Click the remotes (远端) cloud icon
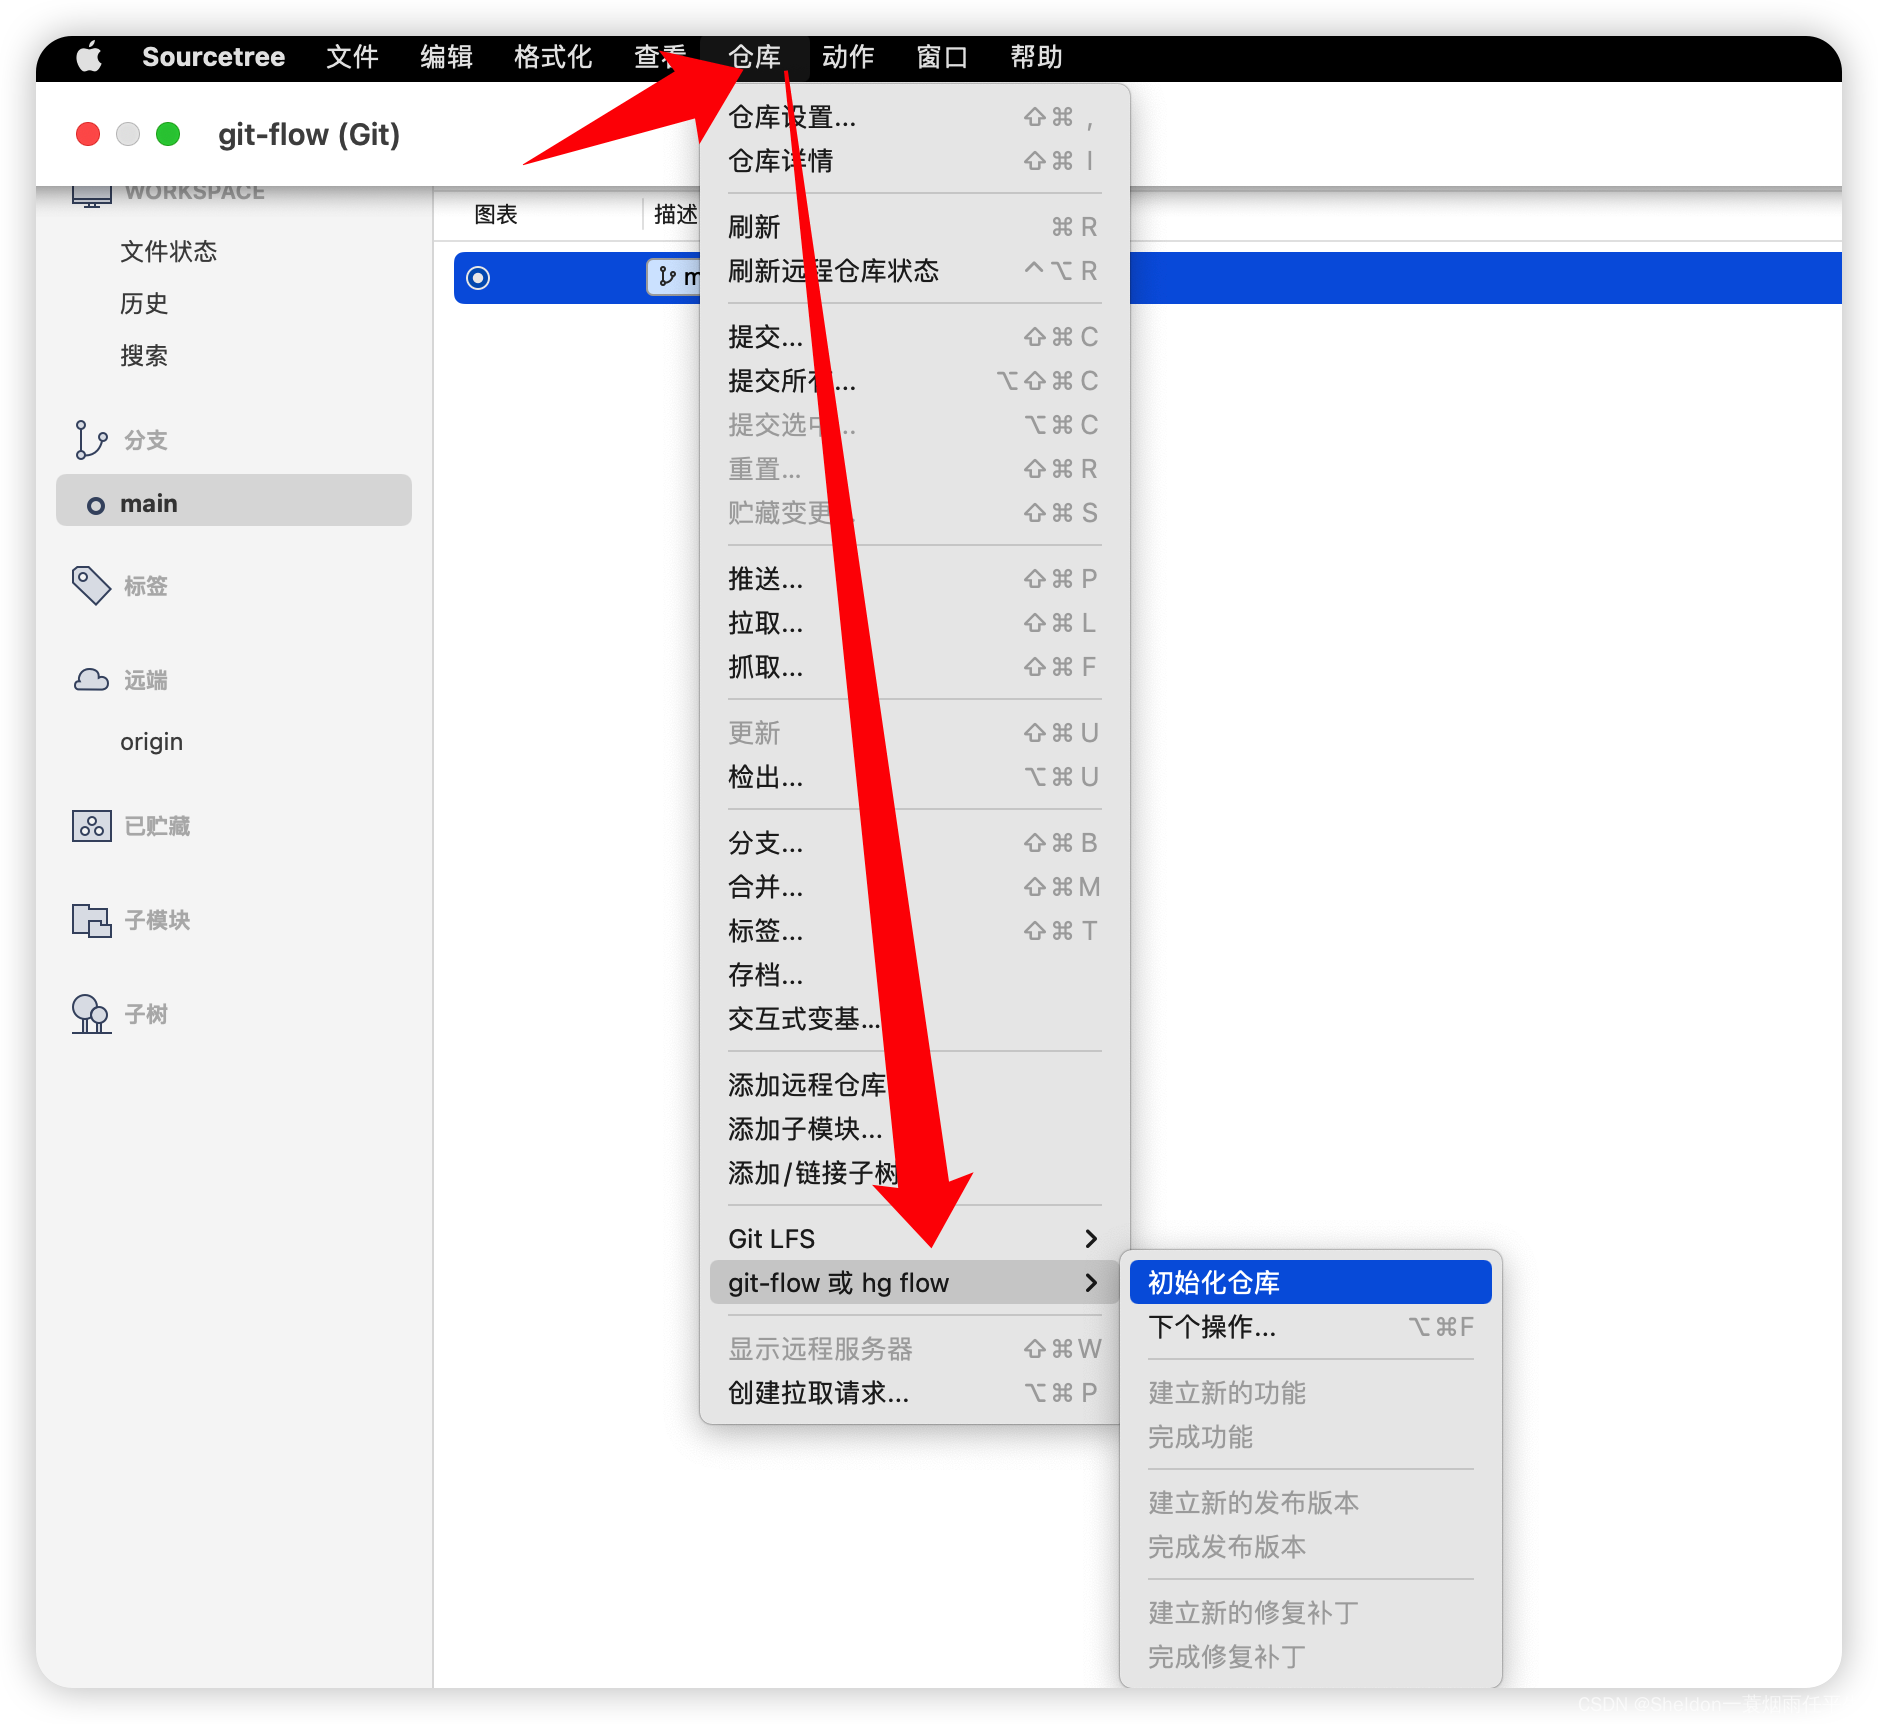1878x1724 pixels. (91, 680)
